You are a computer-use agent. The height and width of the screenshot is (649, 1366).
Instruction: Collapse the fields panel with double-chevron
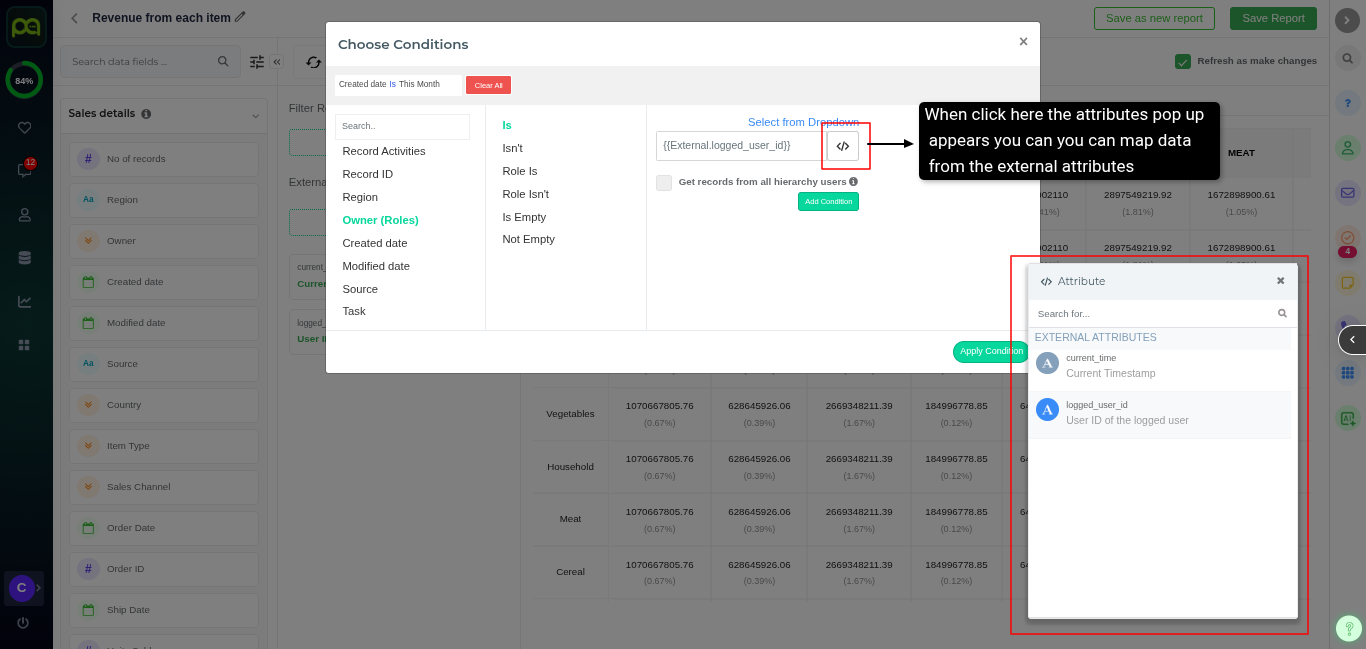point(277,62)
